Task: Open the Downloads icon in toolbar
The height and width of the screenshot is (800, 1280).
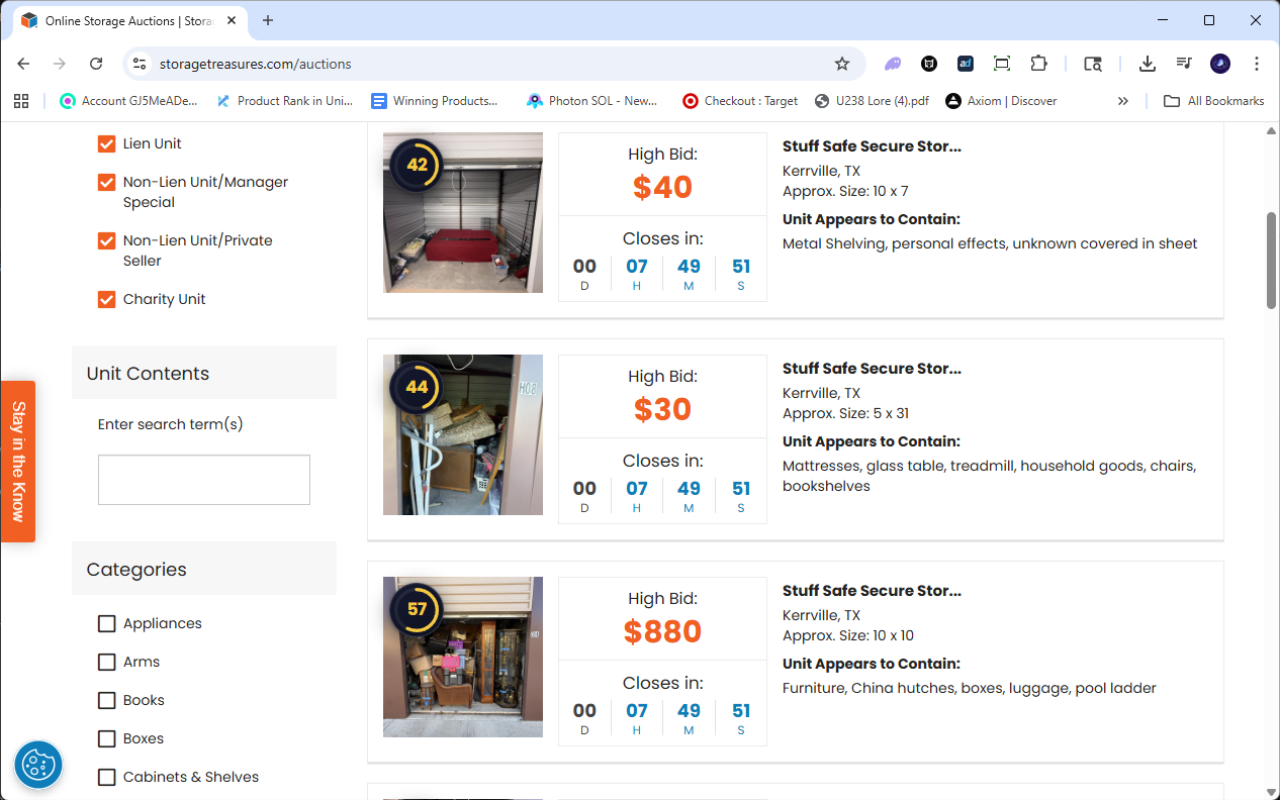Action: click(x=1147, y=63)
